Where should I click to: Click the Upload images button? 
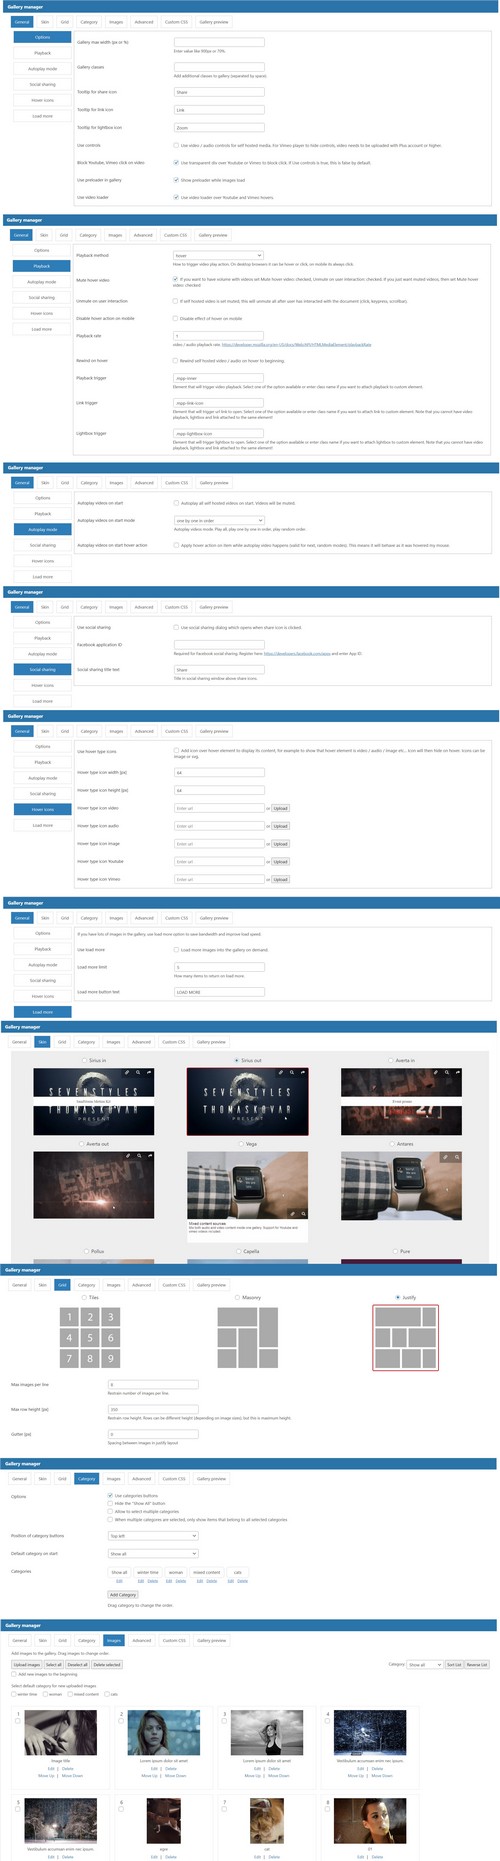tap(27, 1664)
